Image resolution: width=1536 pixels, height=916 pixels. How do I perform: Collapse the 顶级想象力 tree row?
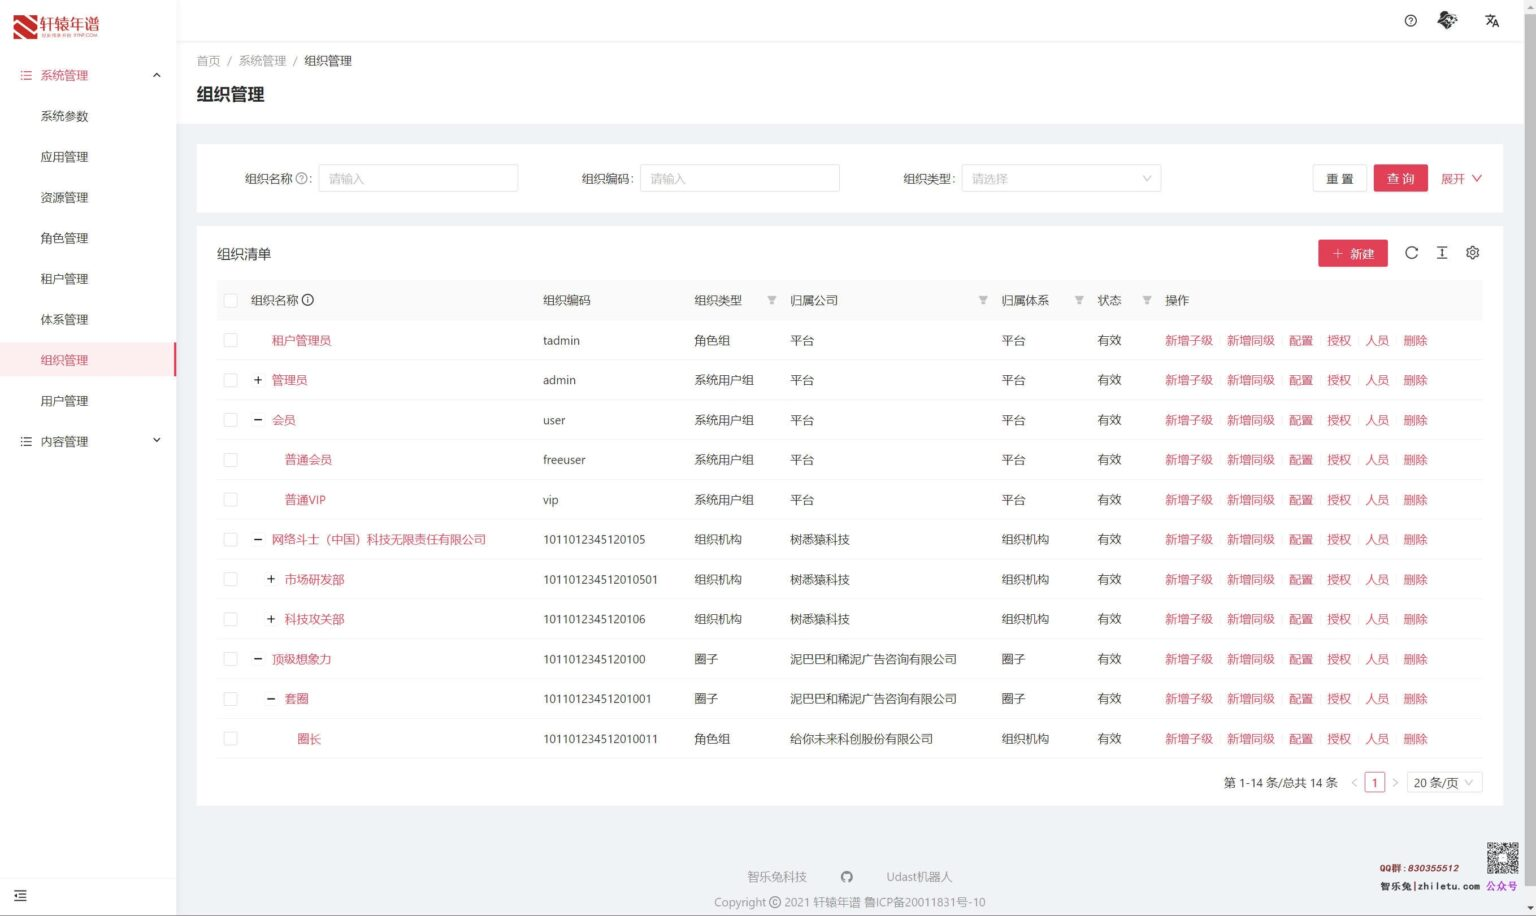pos(258,659)
